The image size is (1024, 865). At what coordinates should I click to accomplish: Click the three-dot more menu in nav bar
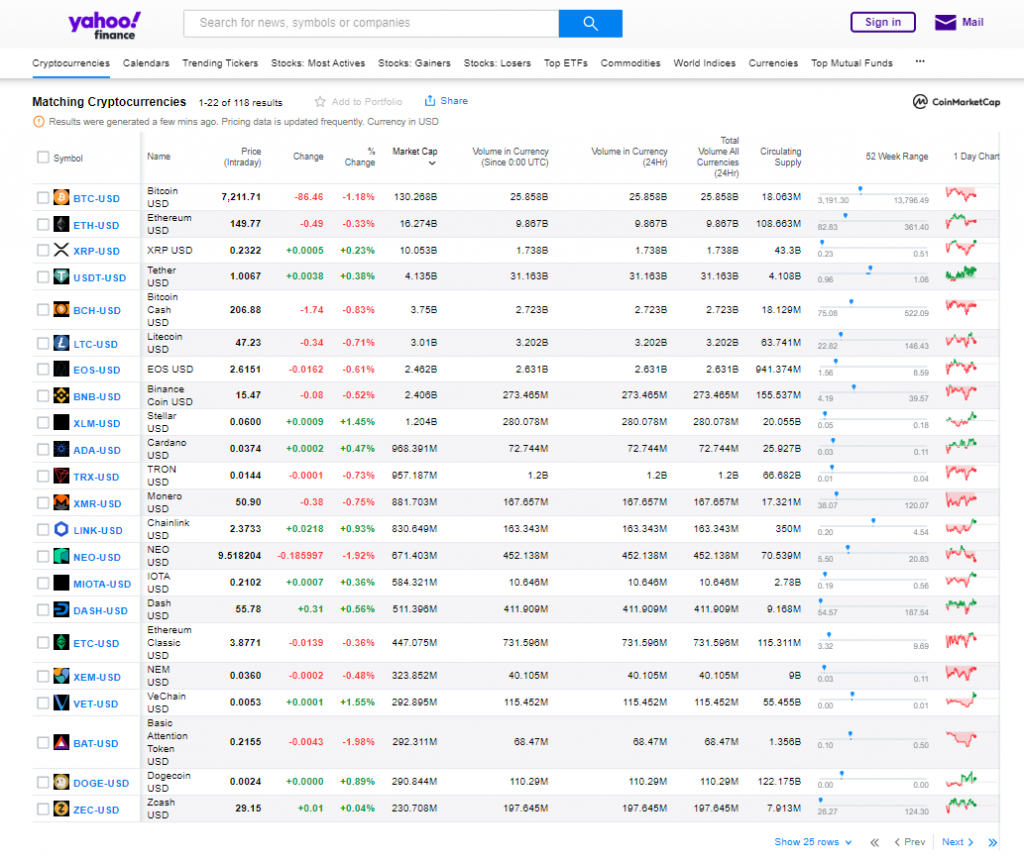click(920, 62)
